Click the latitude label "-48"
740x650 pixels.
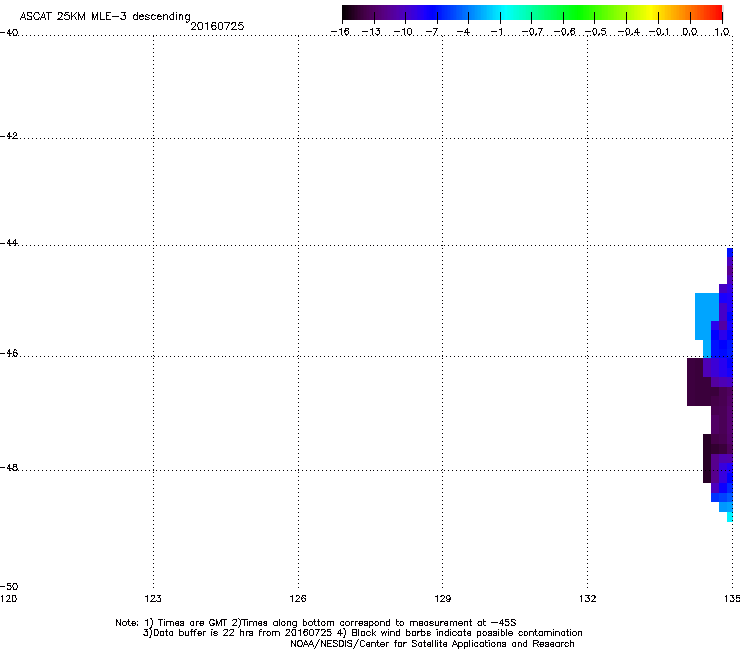tap(9, 467)
